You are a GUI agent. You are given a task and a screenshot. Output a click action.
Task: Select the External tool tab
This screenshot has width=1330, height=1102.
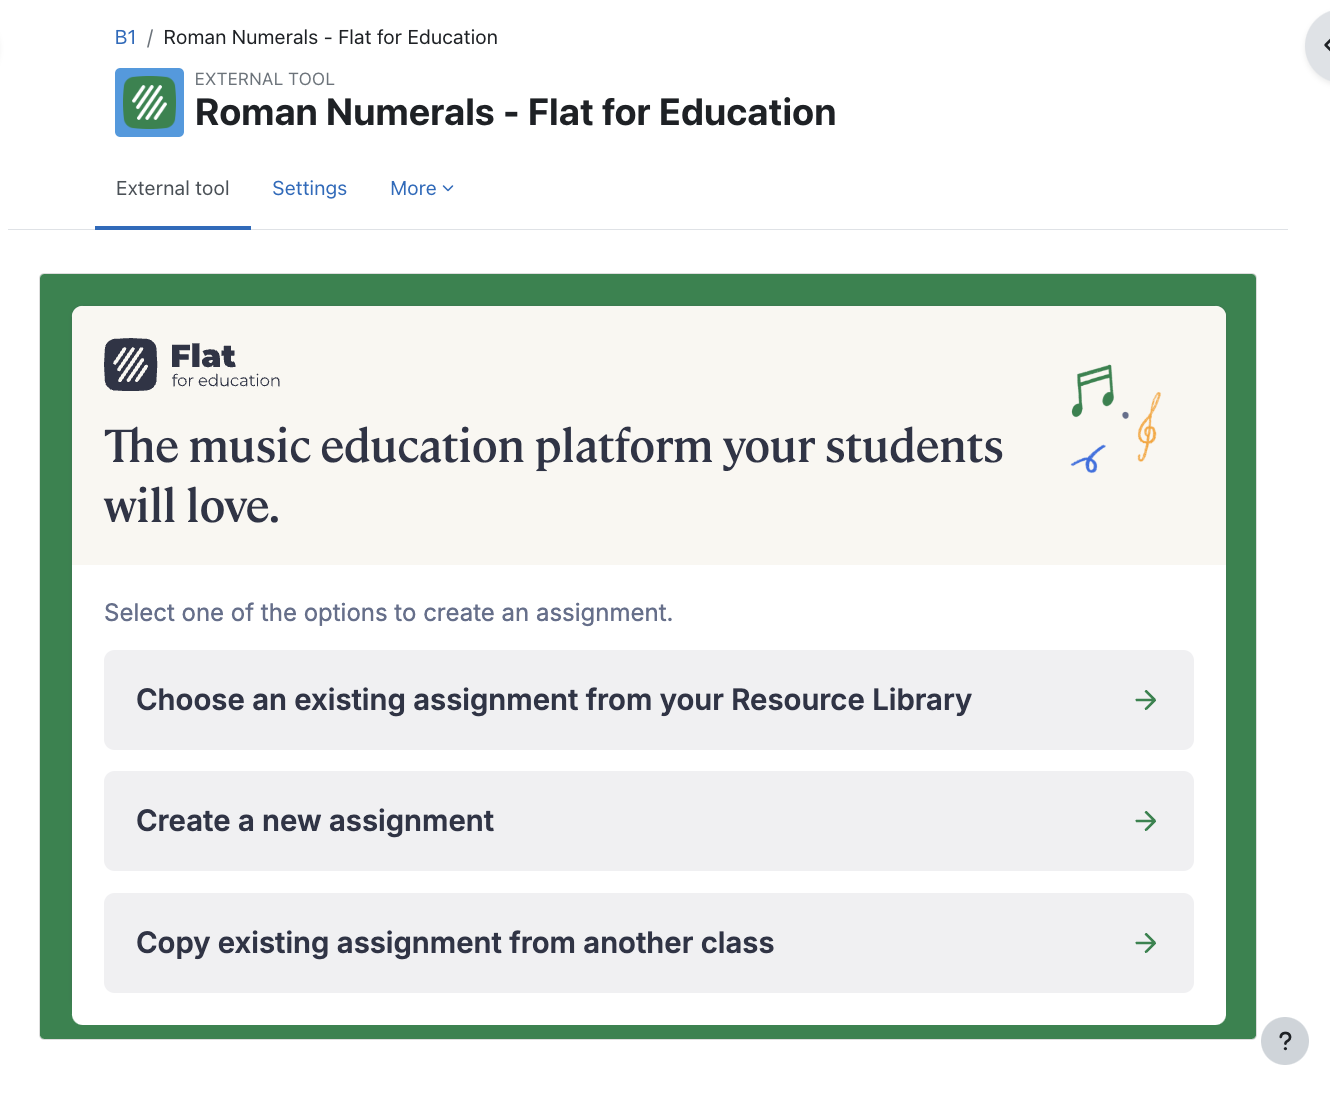172,188
